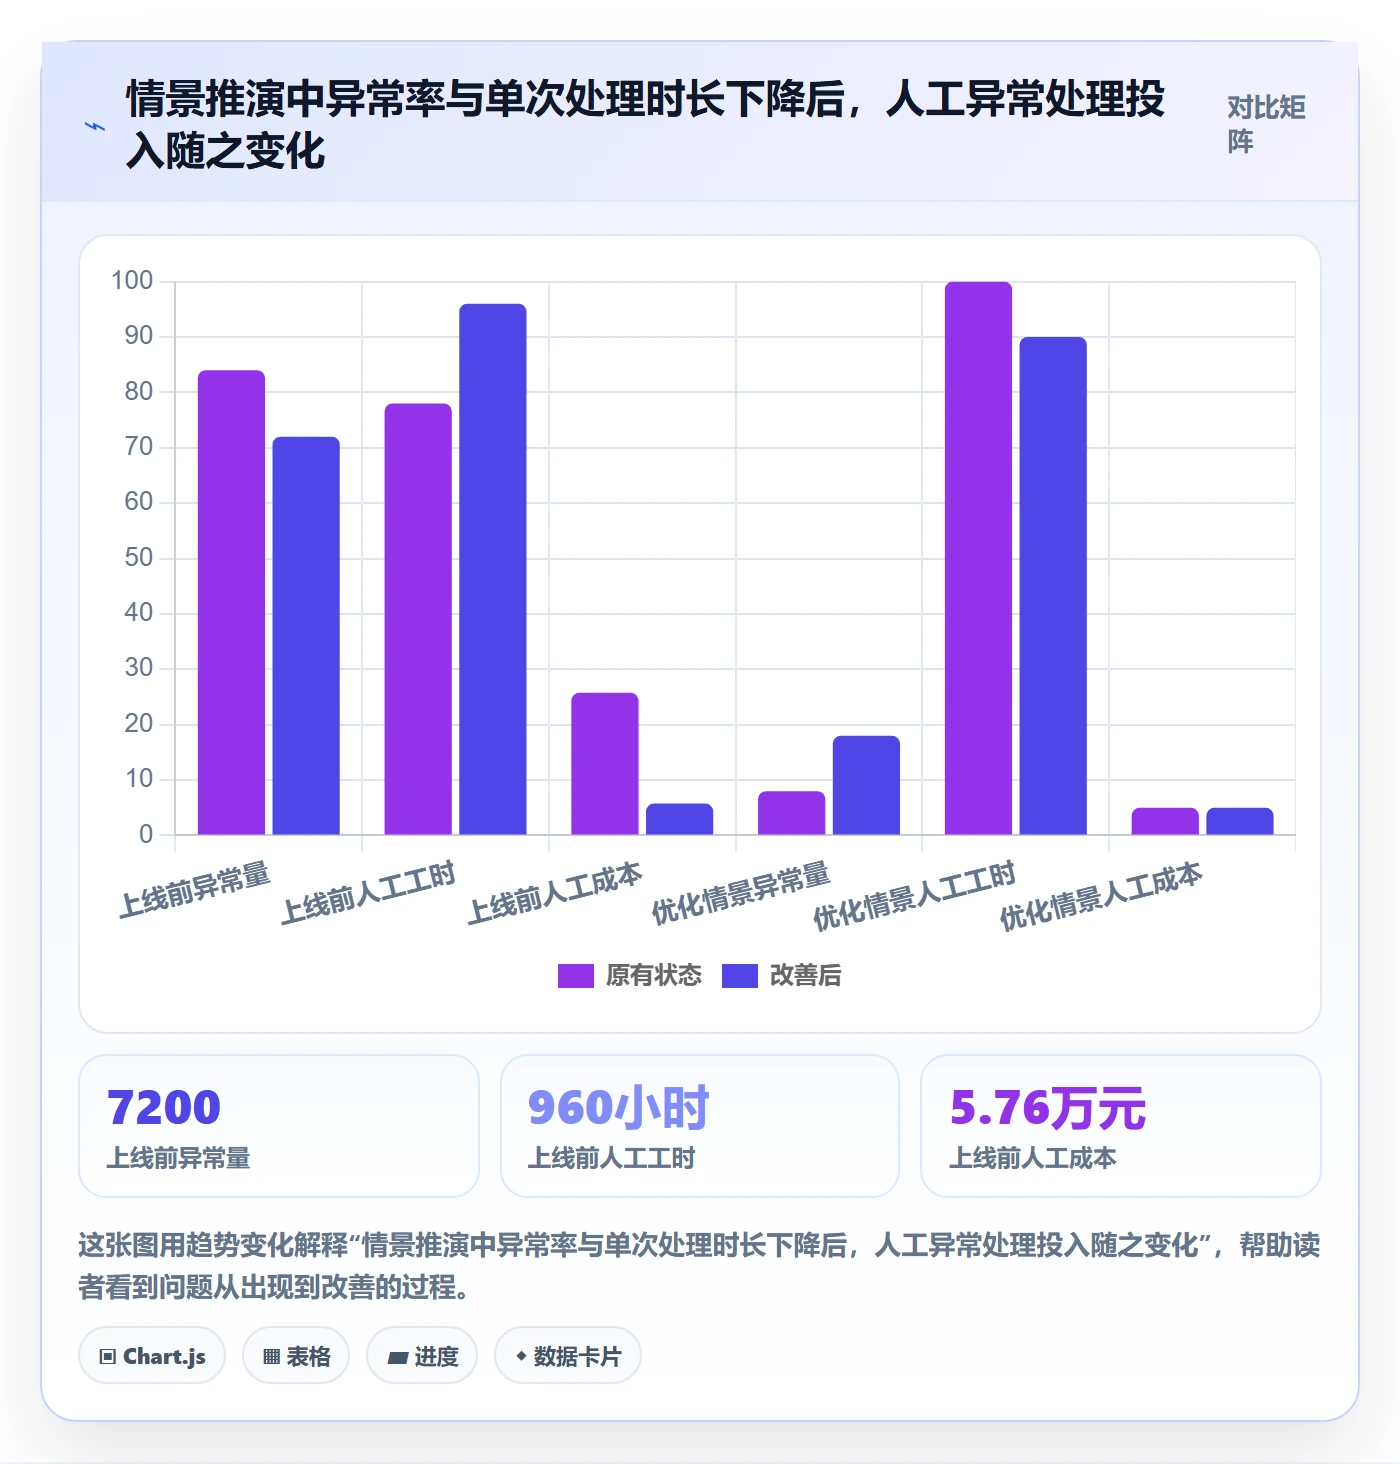Click the purple bar for 上线前异常量
Image resolution: width=1400 pixels, height=1464 pixels.
pyautogui.click(x=231, y=602)
